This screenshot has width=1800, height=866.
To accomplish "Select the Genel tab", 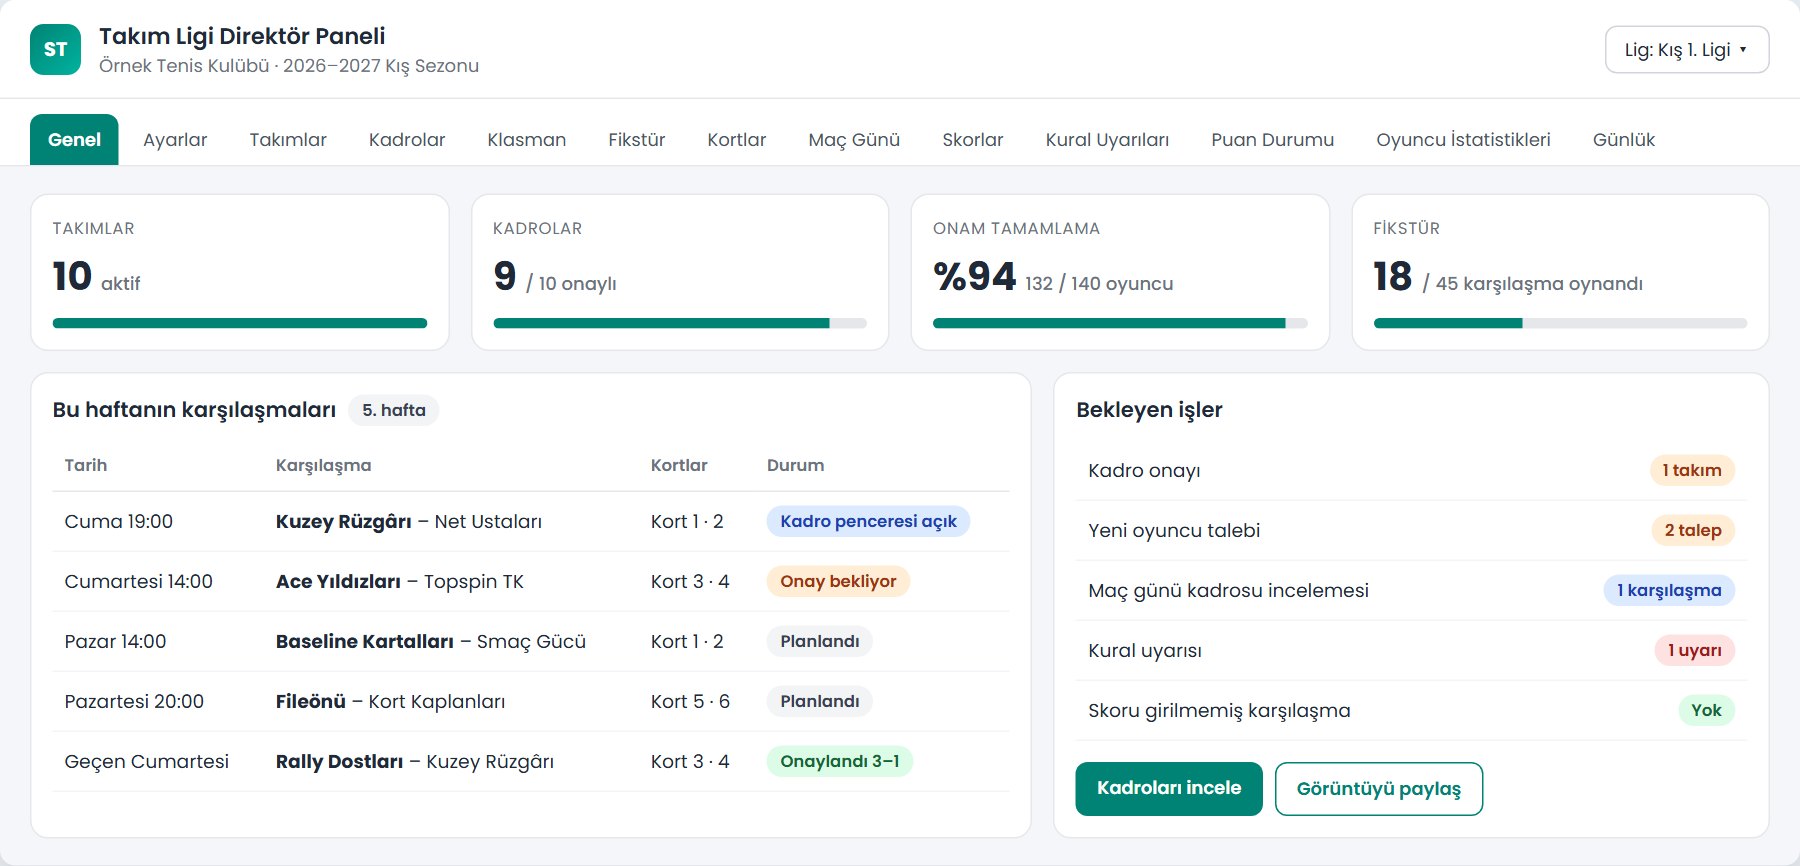I will coord(74,140).
